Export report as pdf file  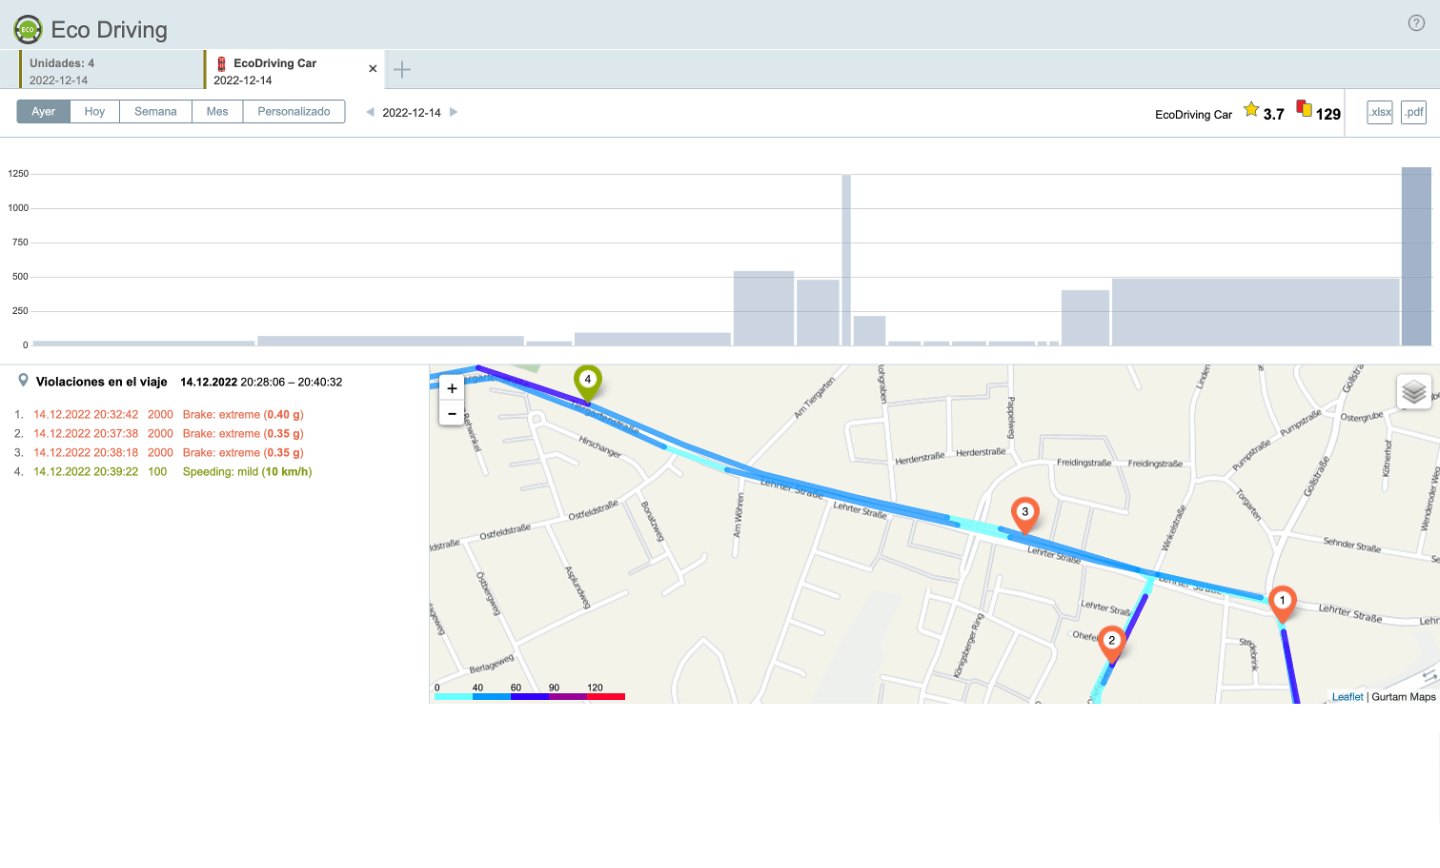click(x=1413, y=112)
